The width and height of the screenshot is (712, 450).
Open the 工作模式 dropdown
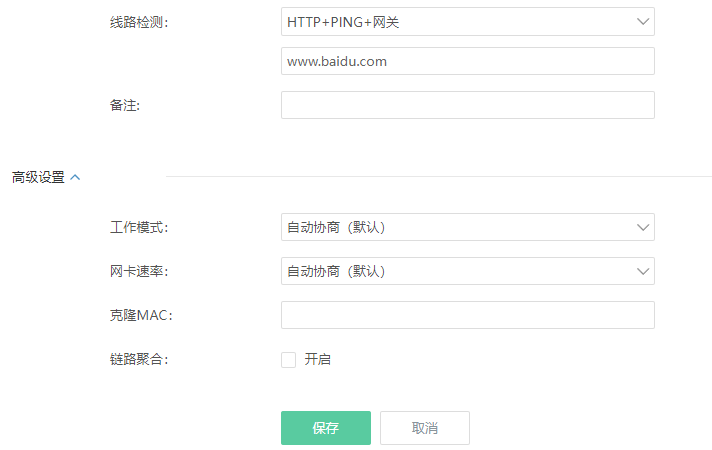468,227
